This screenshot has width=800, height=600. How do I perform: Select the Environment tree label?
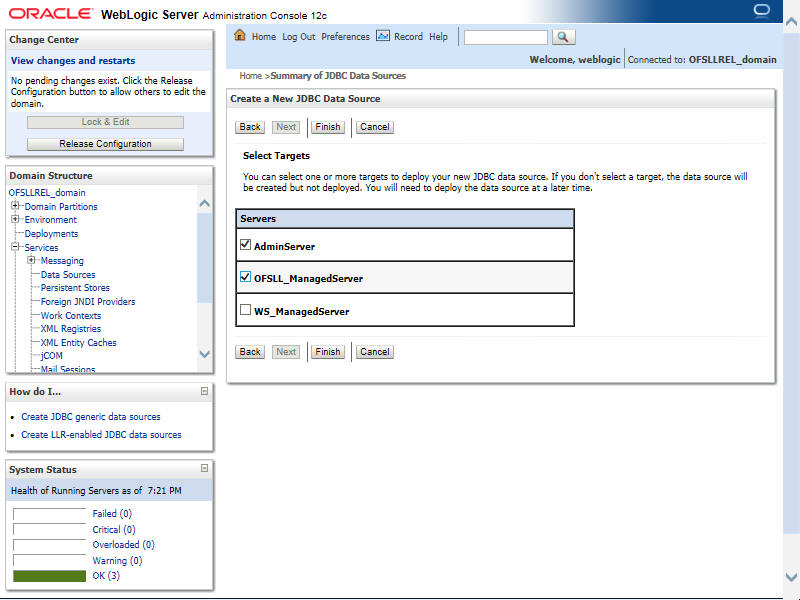[51, 220]
